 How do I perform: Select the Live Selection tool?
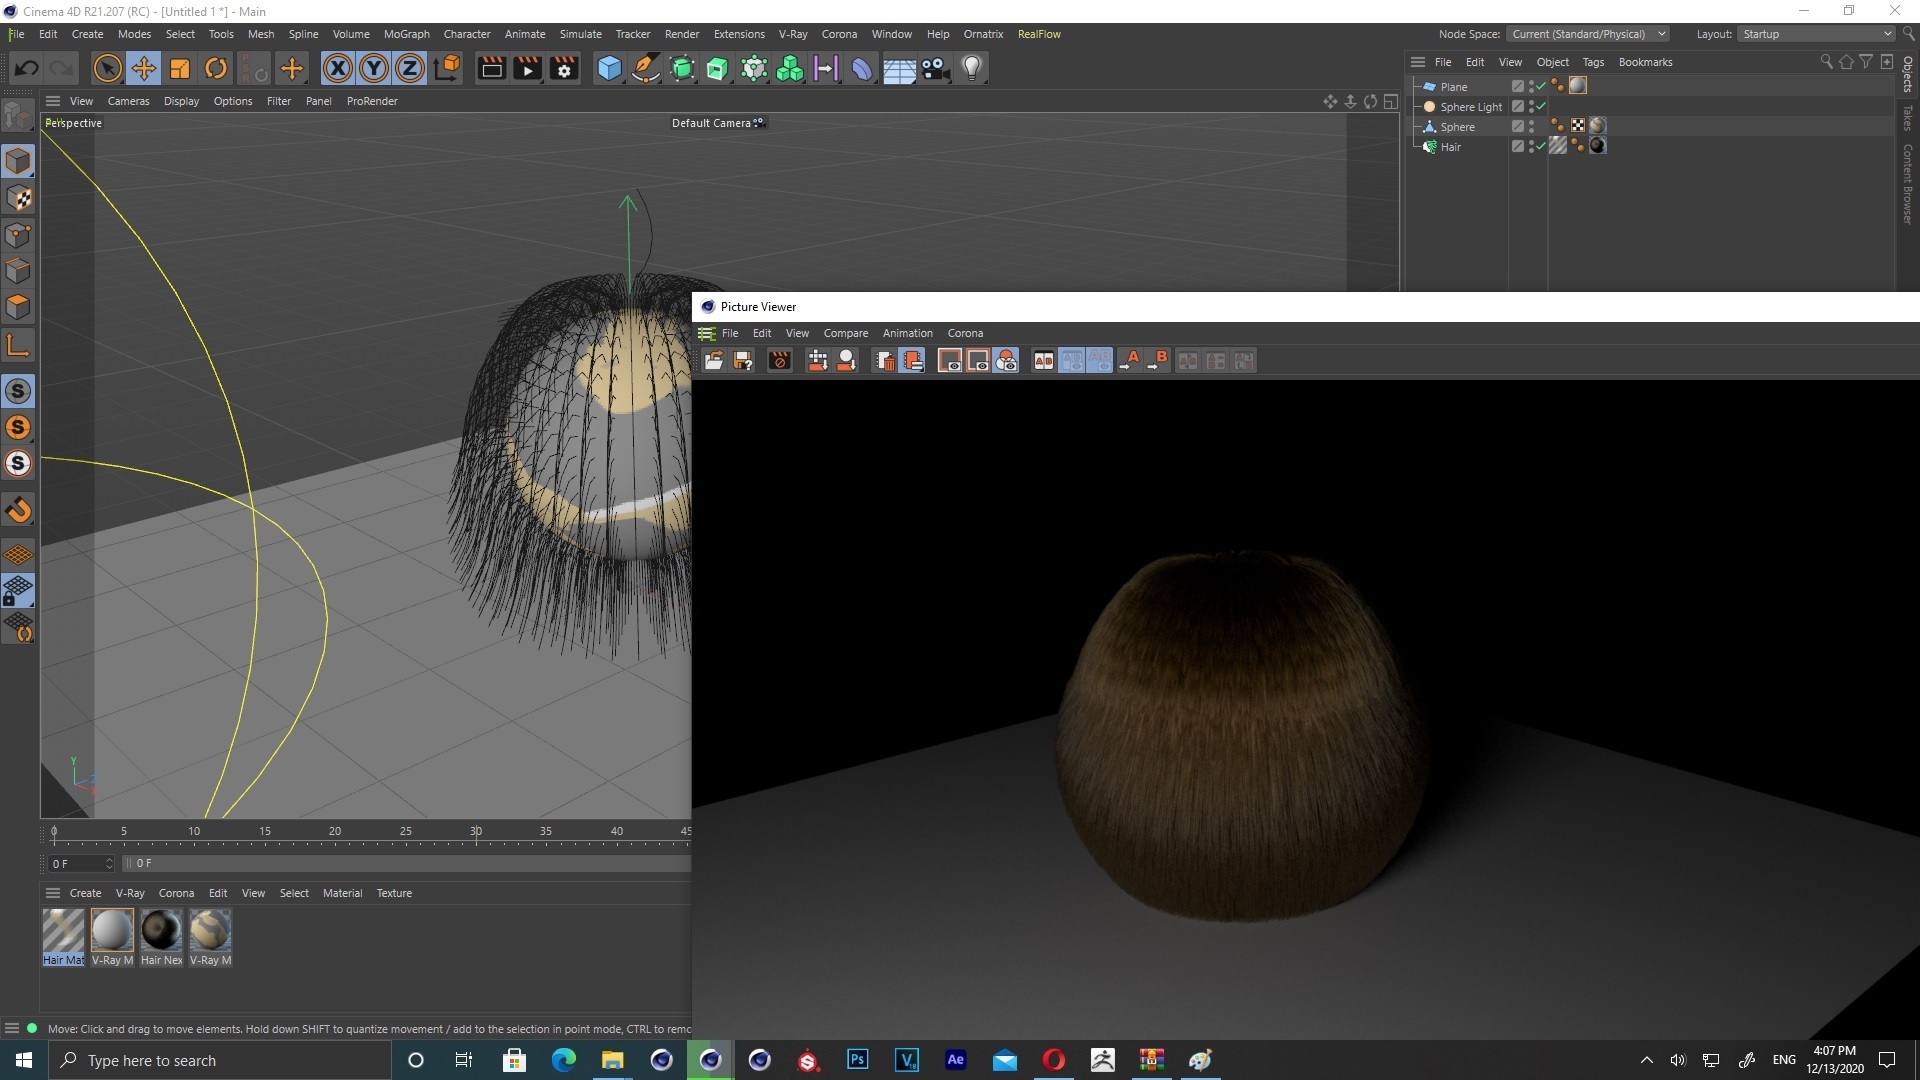[x=107, y=68]
